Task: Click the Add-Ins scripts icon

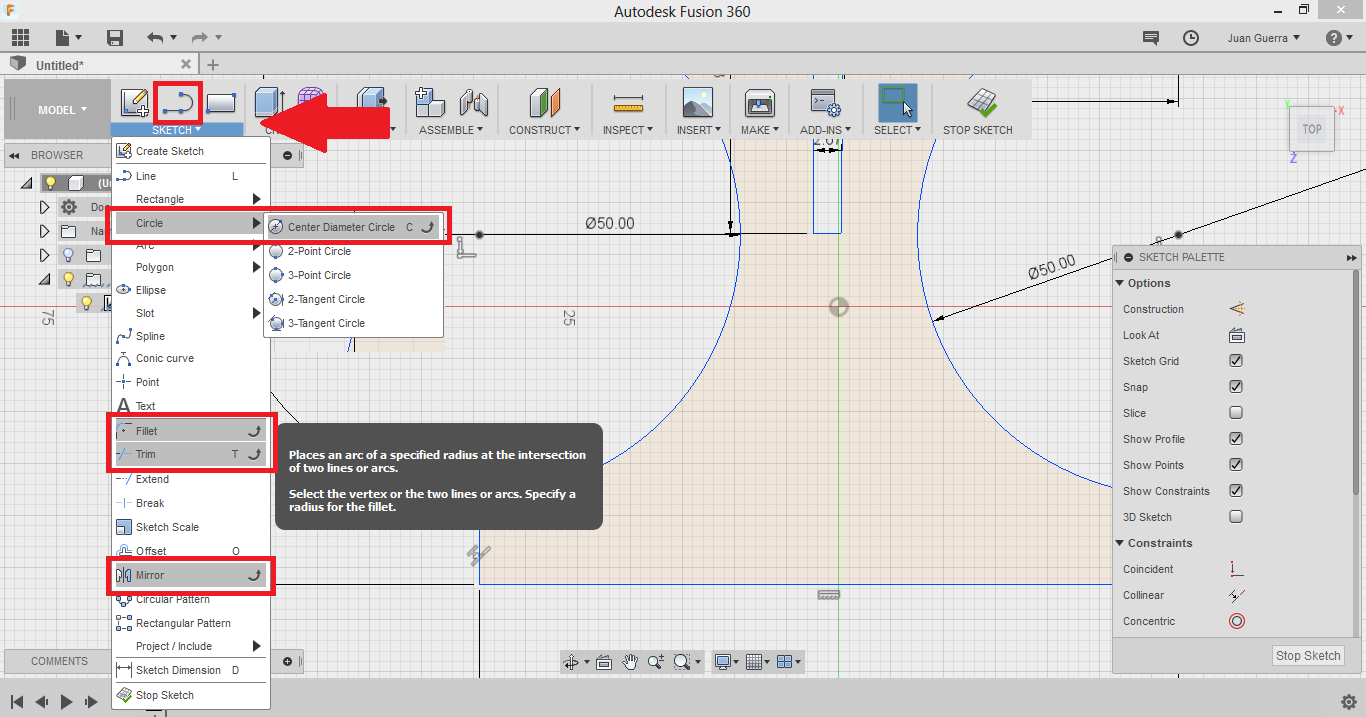Action: click(825, 102)
